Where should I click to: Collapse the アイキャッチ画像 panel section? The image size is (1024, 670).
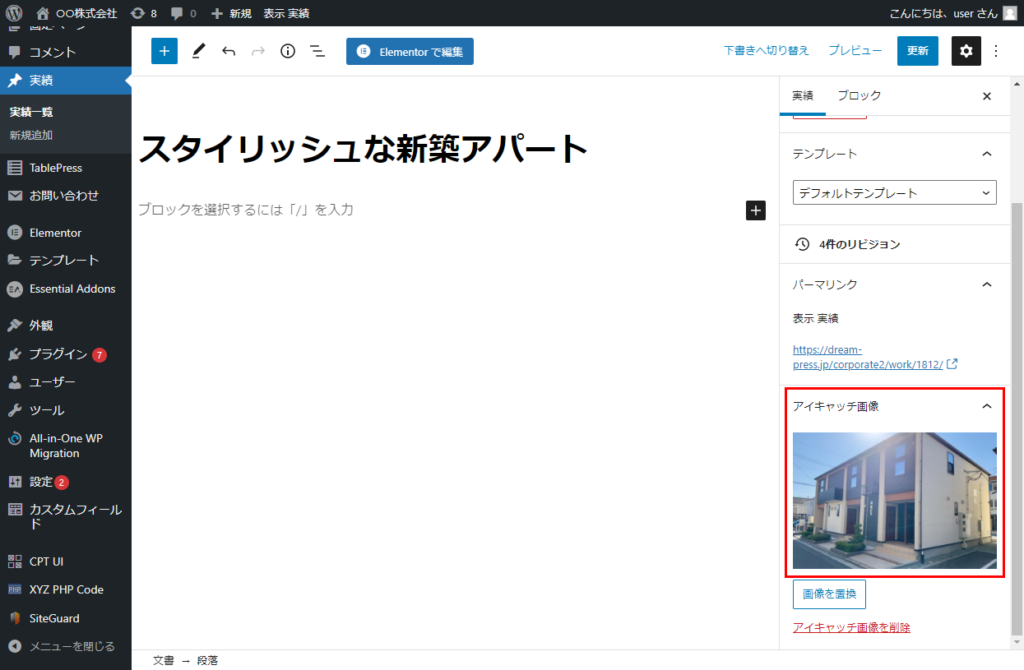click(987, 406)
